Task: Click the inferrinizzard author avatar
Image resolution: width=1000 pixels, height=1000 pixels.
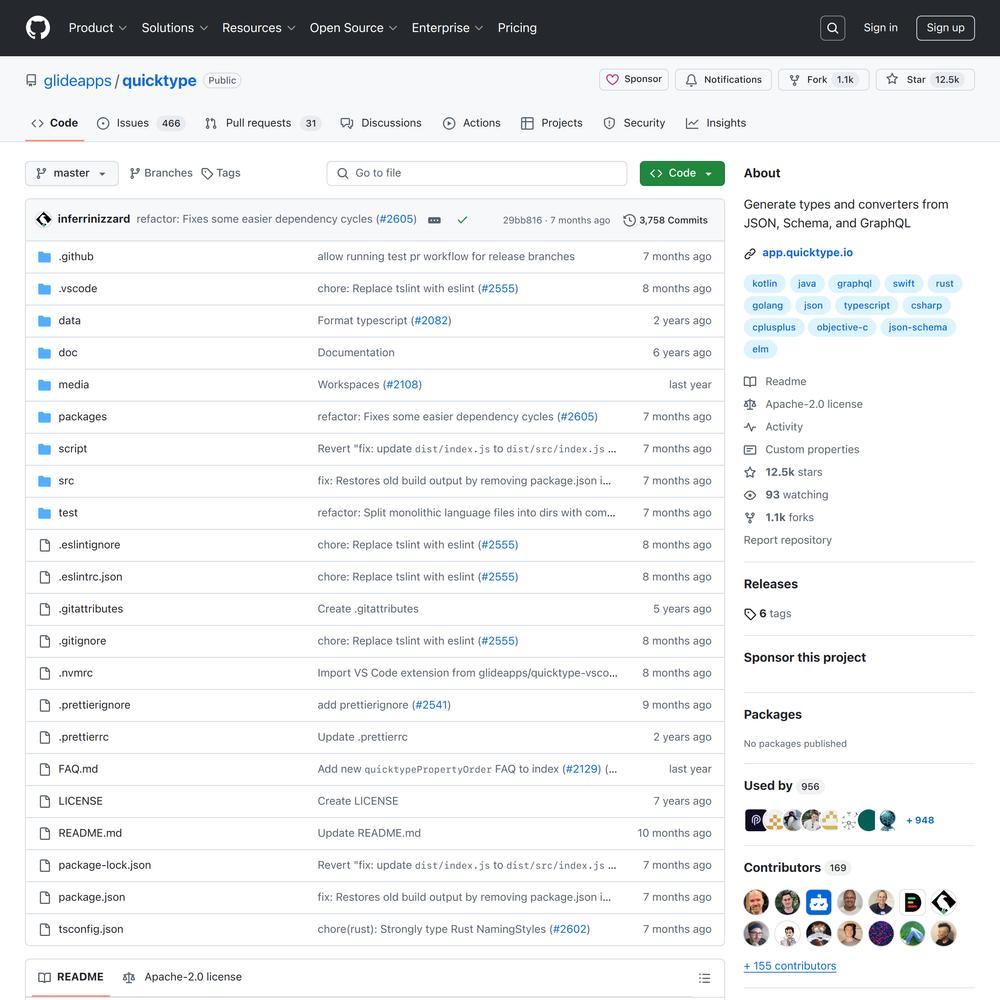Action: pos(44,219)
